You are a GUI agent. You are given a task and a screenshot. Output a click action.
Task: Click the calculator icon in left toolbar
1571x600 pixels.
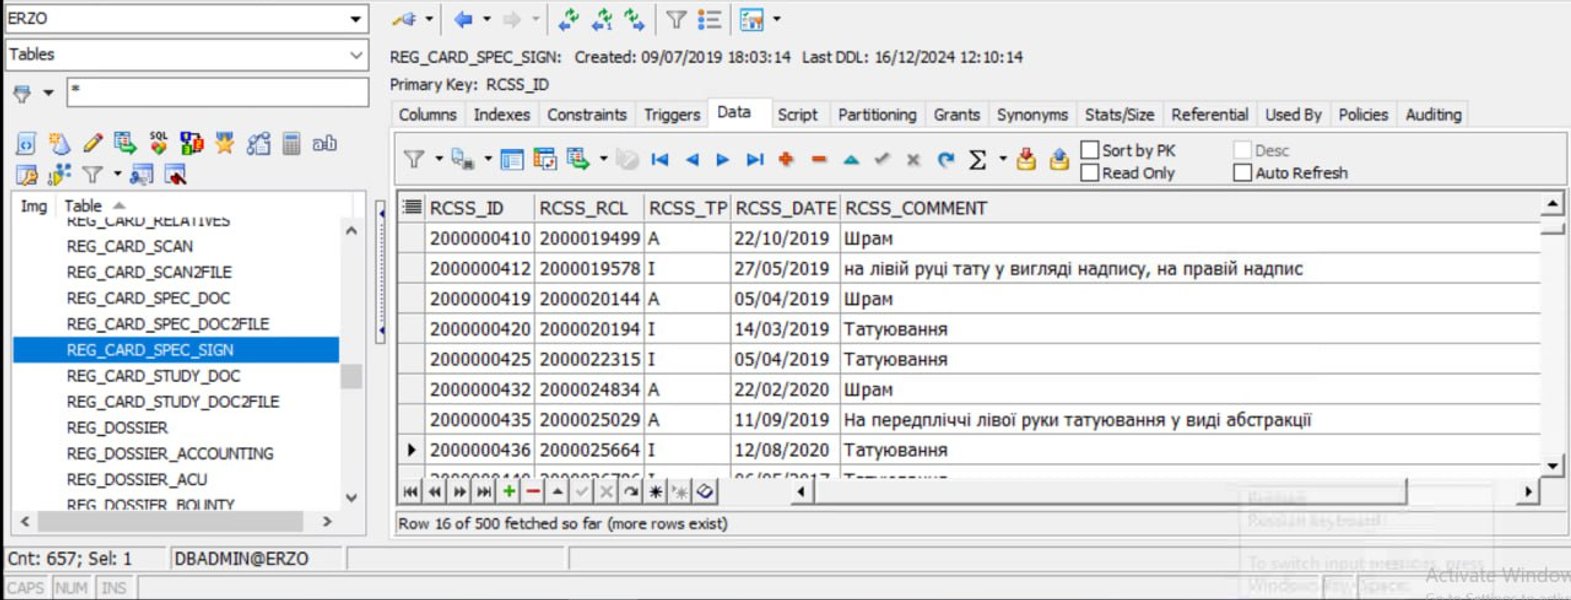pyautogui.click(x=291, y=143)
